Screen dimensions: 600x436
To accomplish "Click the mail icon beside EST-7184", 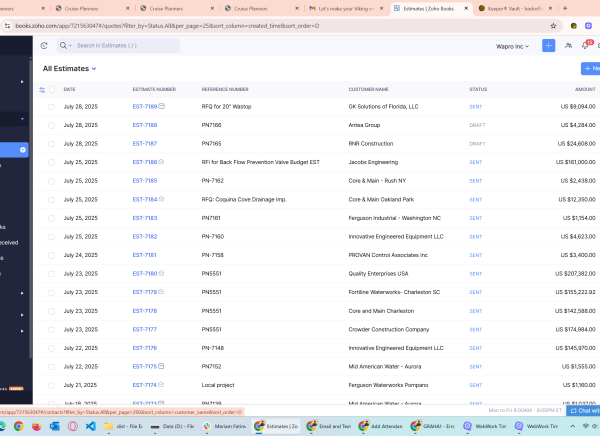I will pos(162,199).
